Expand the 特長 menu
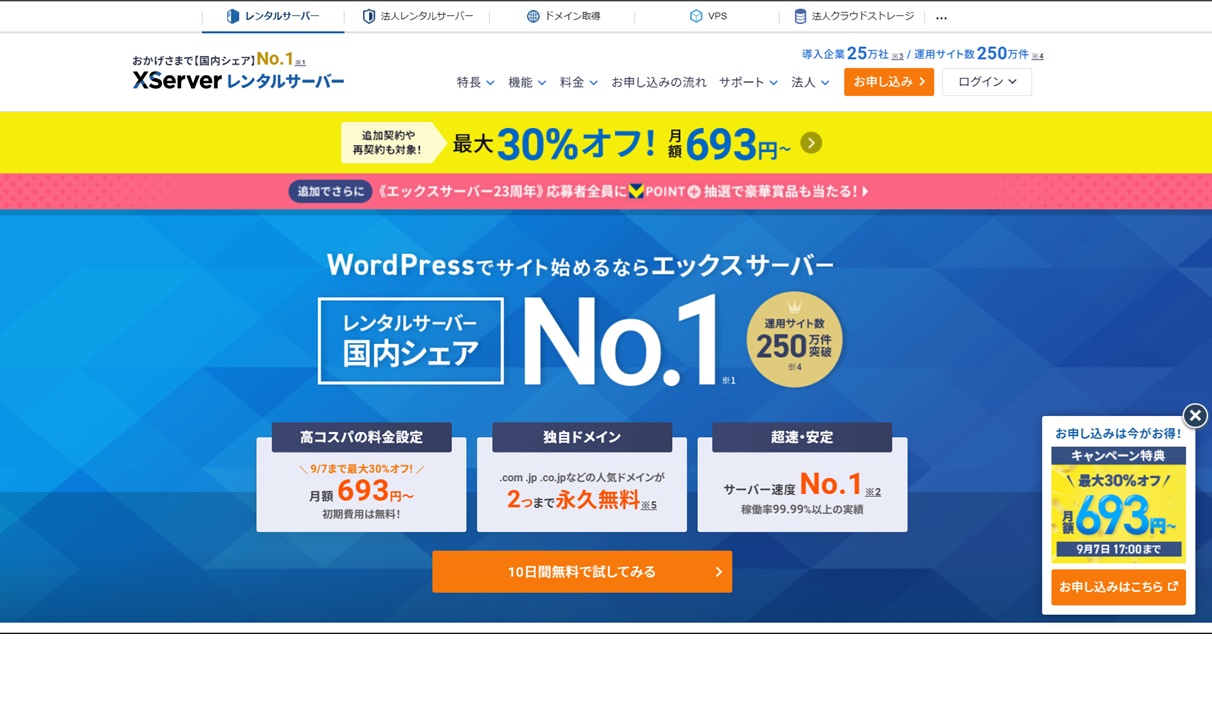Screen dimensions: 1212x720 point(476,82)
